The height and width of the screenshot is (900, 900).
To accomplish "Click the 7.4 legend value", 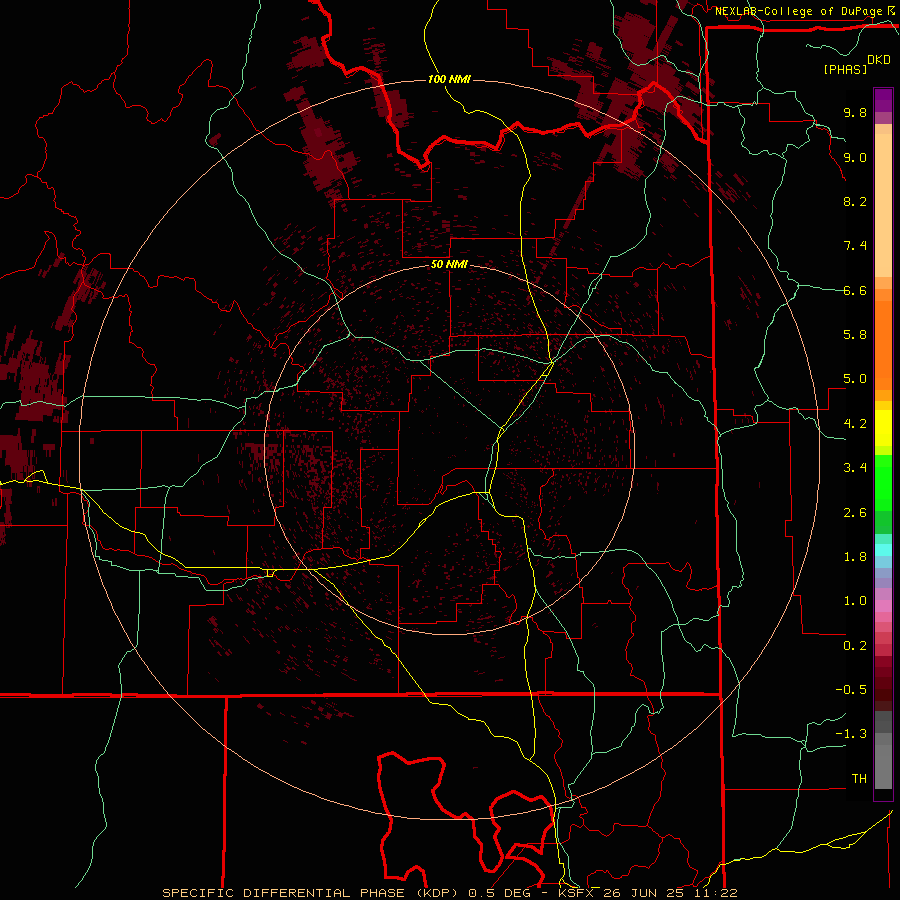I will (x=855, y=246).
